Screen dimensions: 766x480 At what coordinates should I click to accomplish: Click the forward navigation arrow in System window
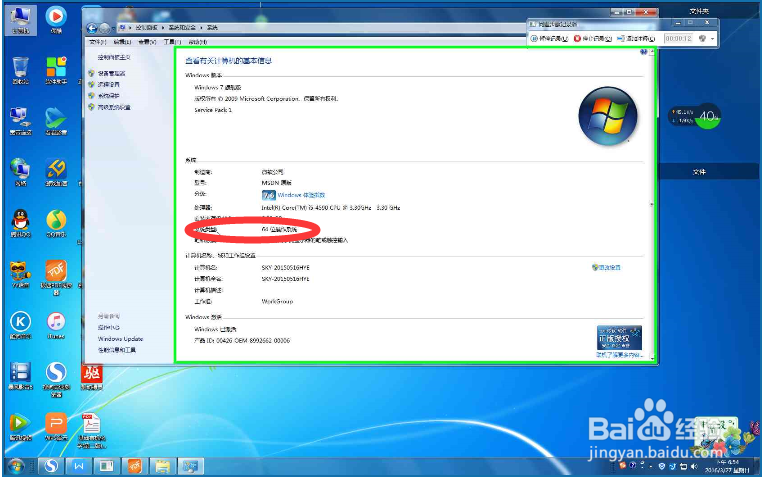click(105, 28)
